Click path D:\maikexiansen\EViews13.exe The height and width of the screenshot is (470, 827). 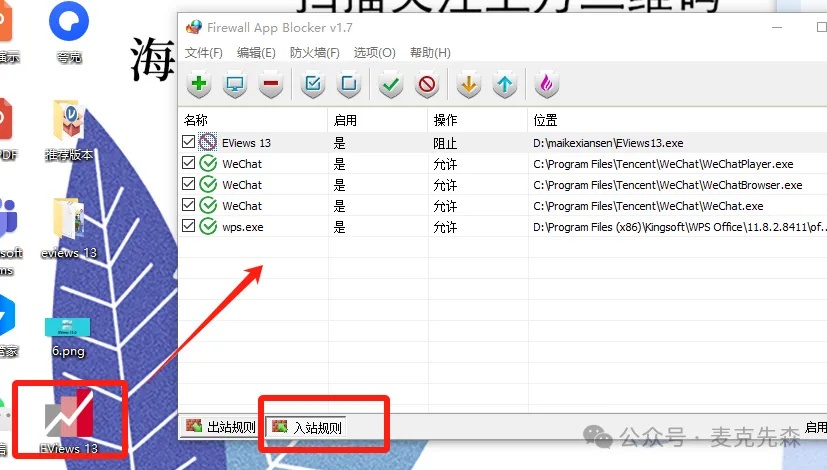608,143
